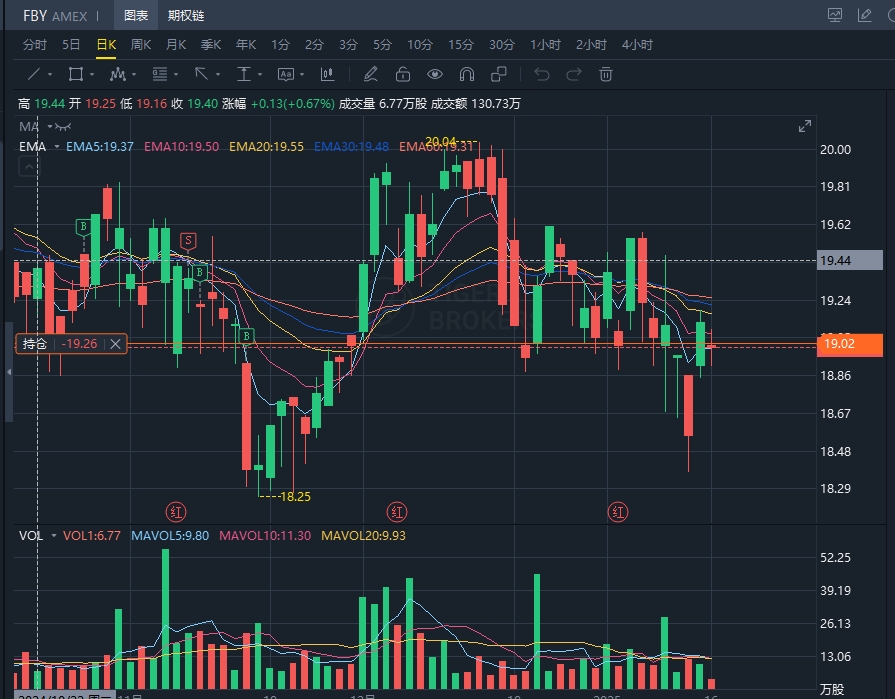This screenshot has height=699, width=895.
Task: Toggle drawing visibility with the eye icon
Action: [434, 74]
